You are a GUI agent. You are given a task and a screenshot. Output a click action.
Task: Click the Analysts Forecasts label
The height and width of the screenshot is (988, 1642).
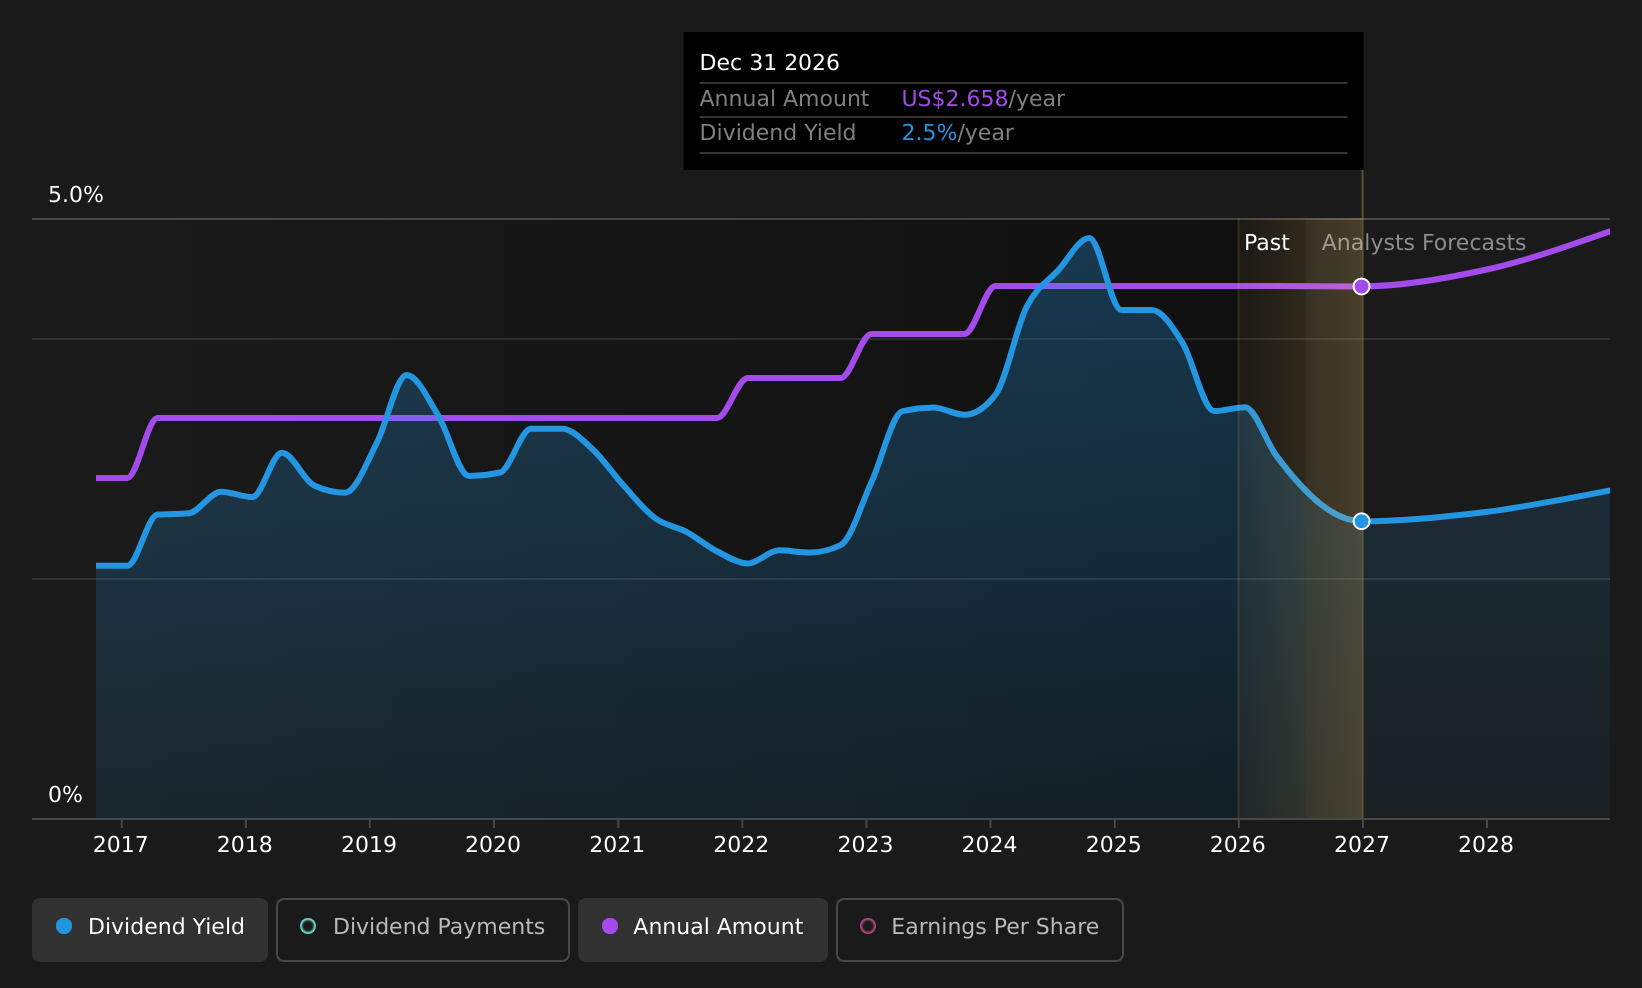[x=1424, y=243]
